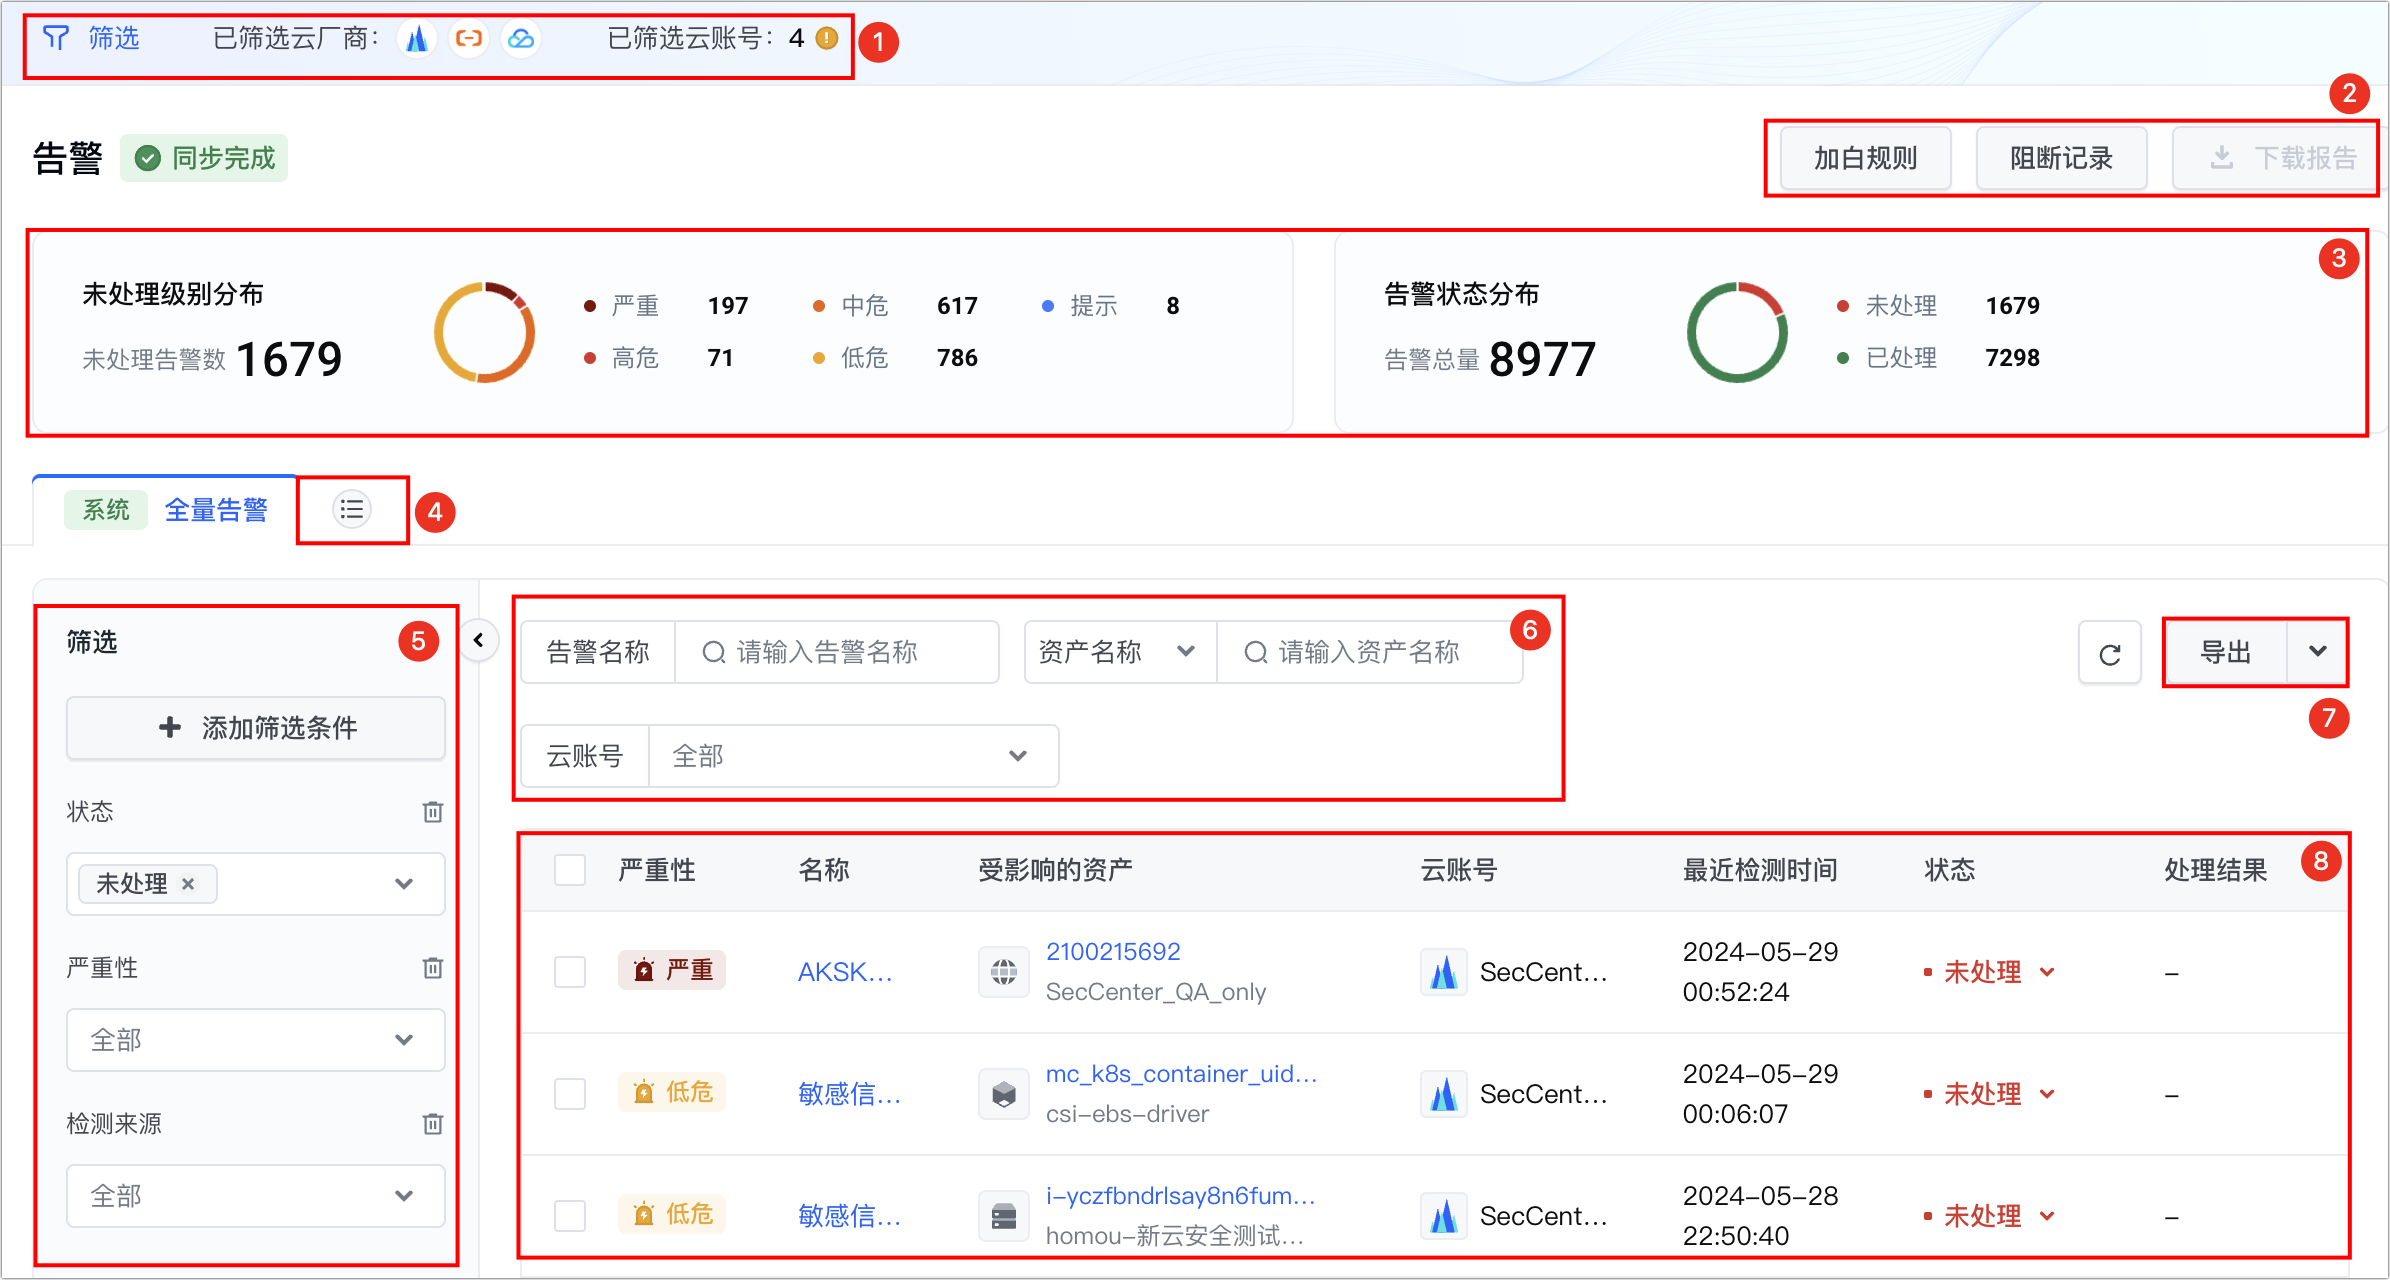Click the server asset icon for i-yczfbndrlsay8n6fum
This screenshot has height=1280, width=2390.
click(1004, 1215)
